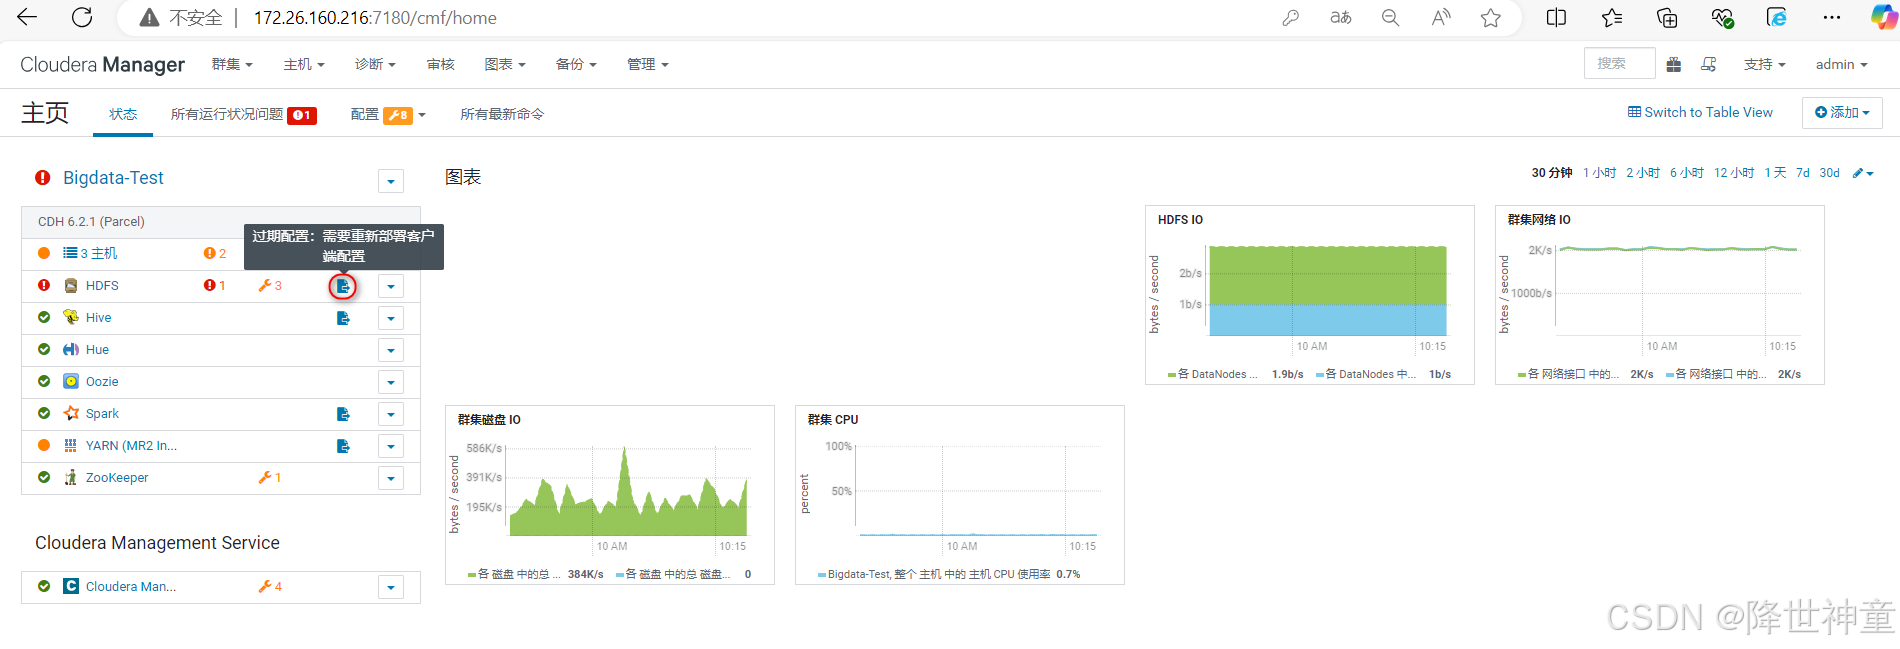Open the Copilot icon in the browser corner
This screenshot has width=1900, height=649.
pyautogui.click(x=1884, y=17)
